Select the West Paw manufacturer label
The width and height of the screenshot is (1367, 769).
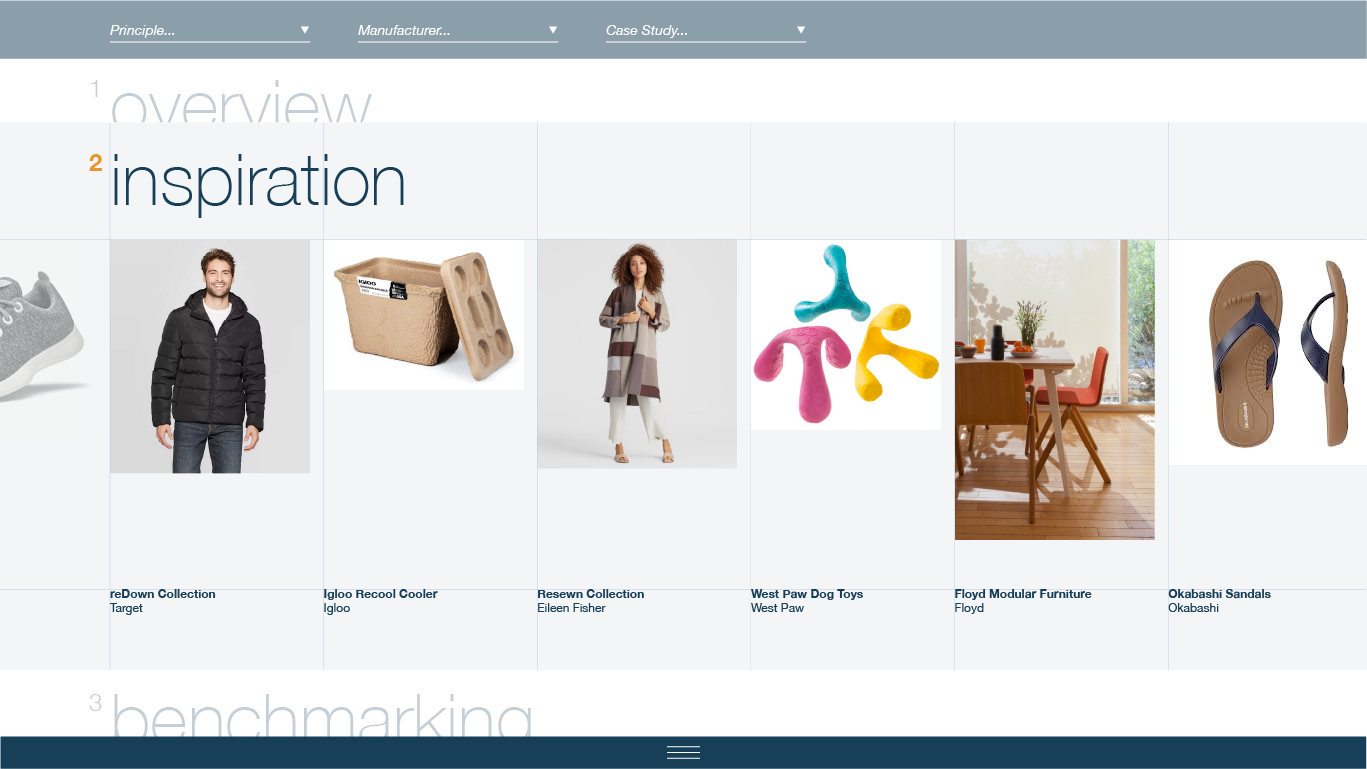coord(778,608)
